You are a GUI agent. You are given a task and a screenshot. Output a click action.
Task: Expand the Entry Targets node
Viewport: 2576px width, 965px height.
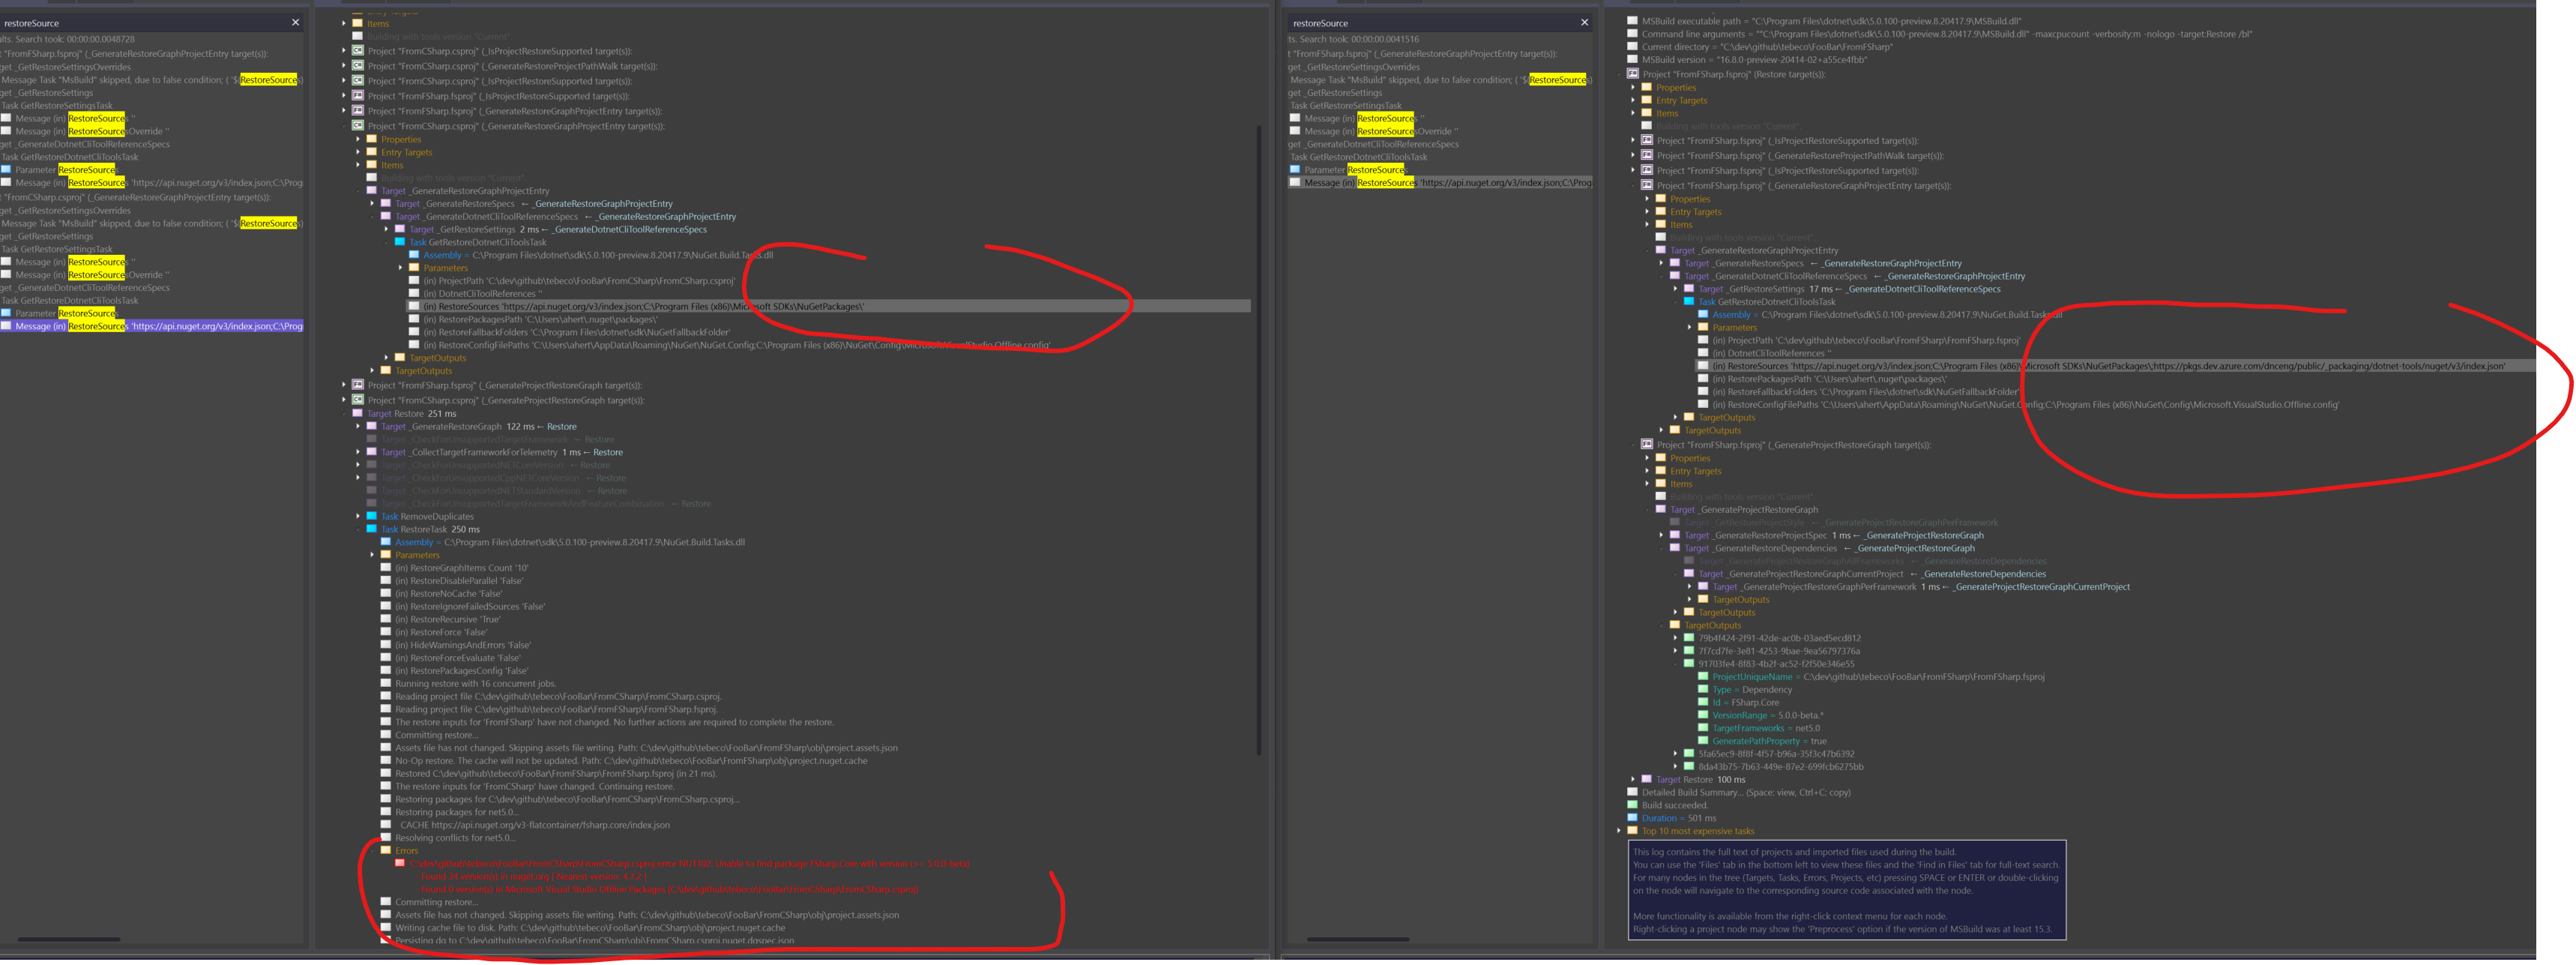point(360,152)
